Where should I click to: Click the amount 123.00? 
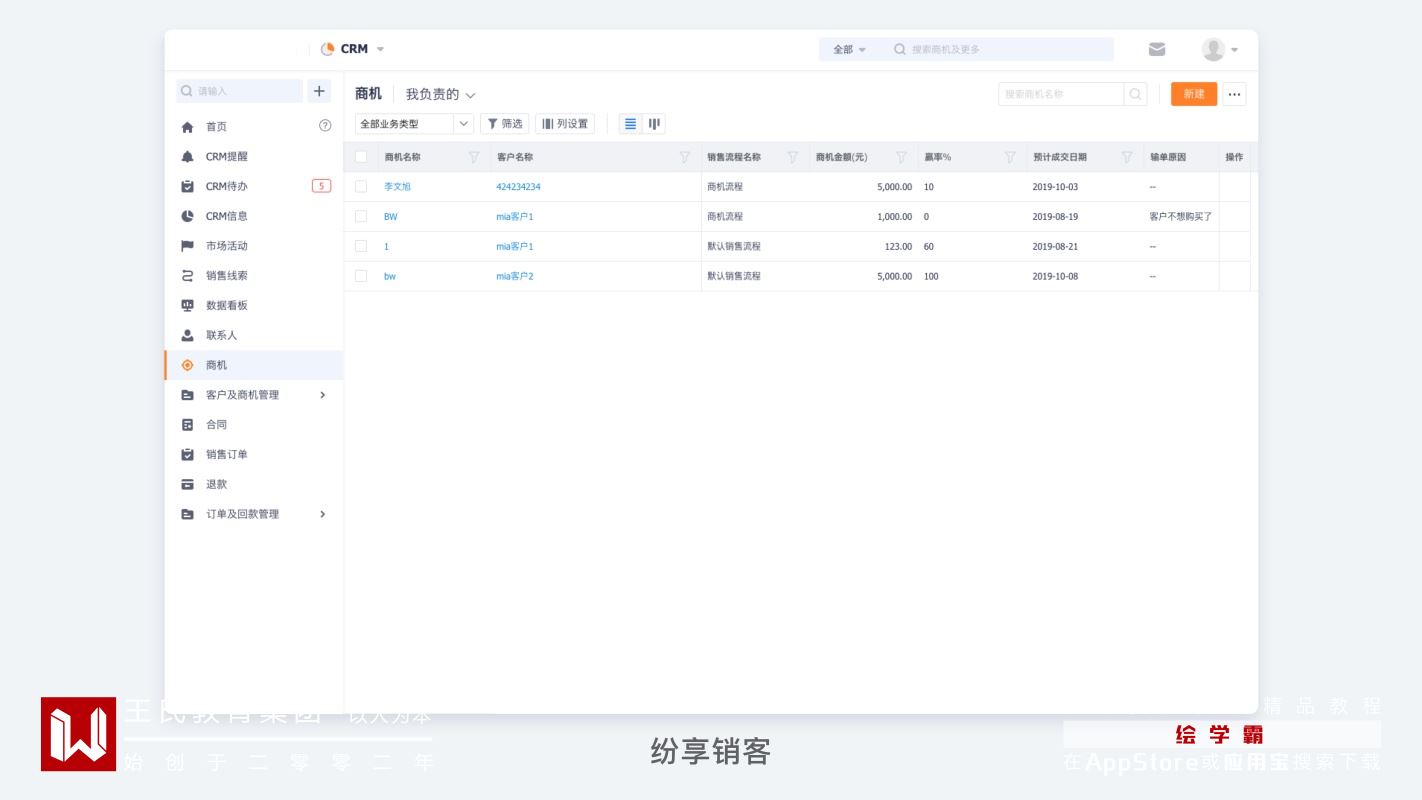click(897, 247)
